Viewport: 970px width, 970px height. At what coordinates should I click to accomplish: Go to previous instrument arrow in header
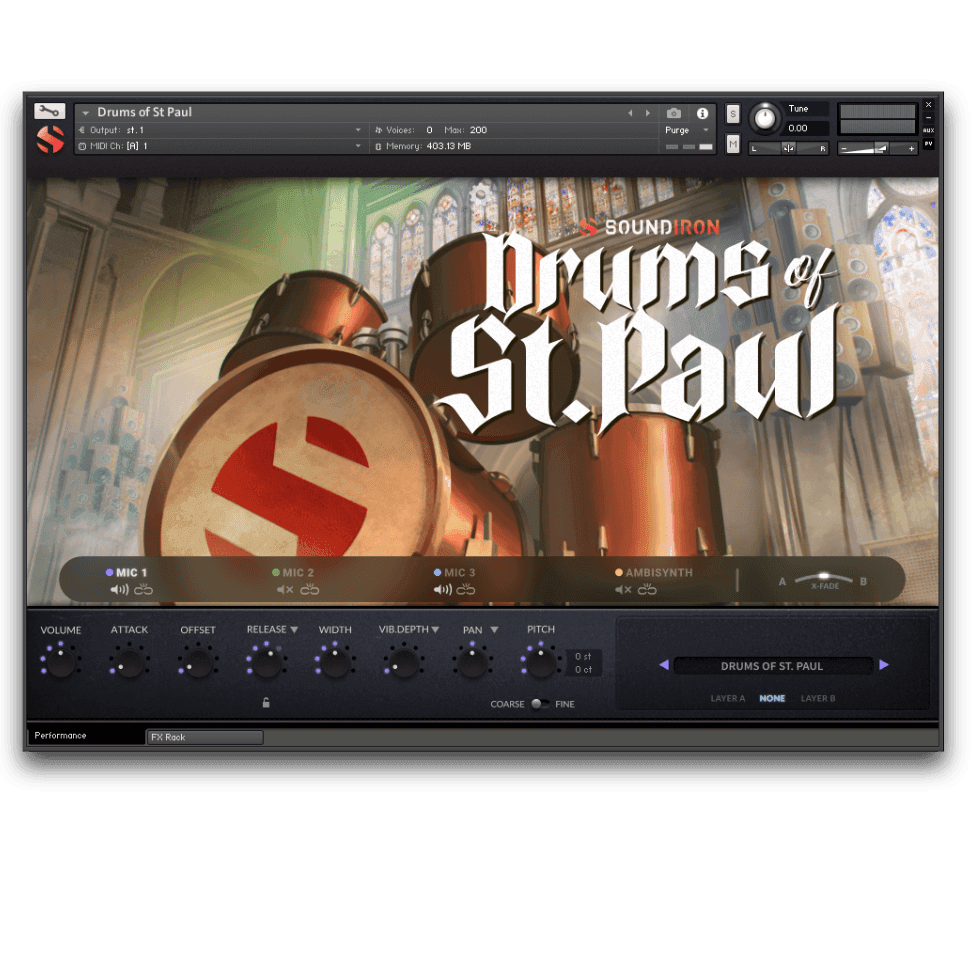click(x=630, y=113)
